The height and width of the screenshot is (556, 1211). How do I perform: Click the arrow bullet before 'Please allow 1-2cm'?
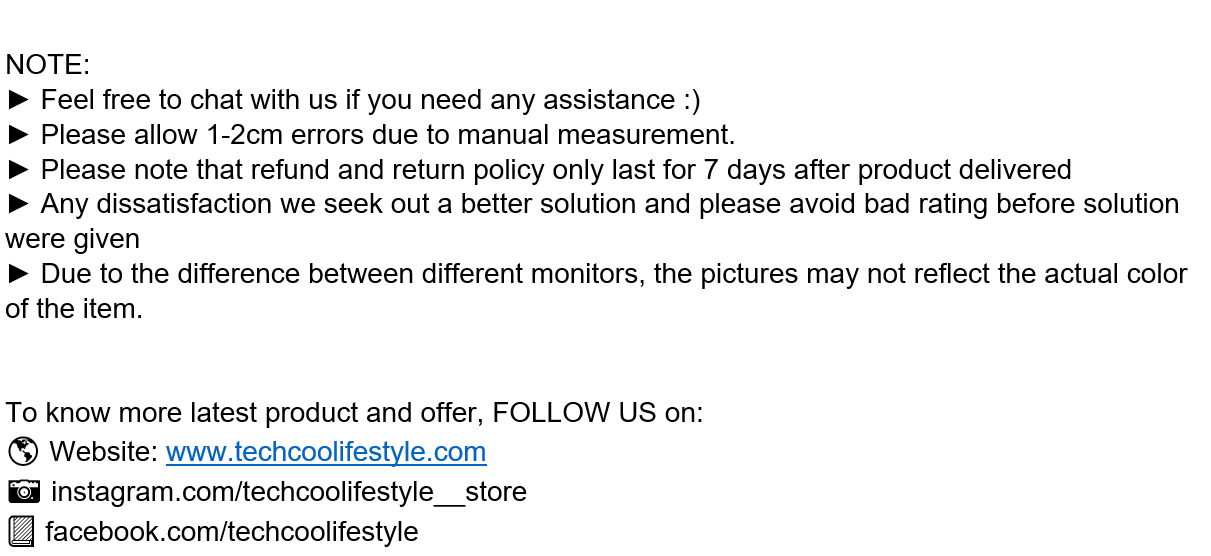(20, 135)
